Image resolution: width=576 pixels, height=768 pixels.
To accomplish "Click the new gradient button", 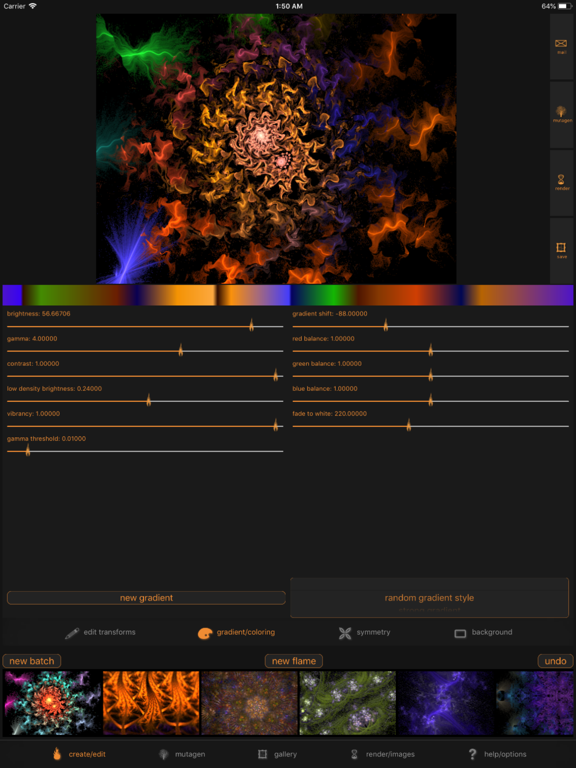I will pyautogui.click(x=146, y=598).
